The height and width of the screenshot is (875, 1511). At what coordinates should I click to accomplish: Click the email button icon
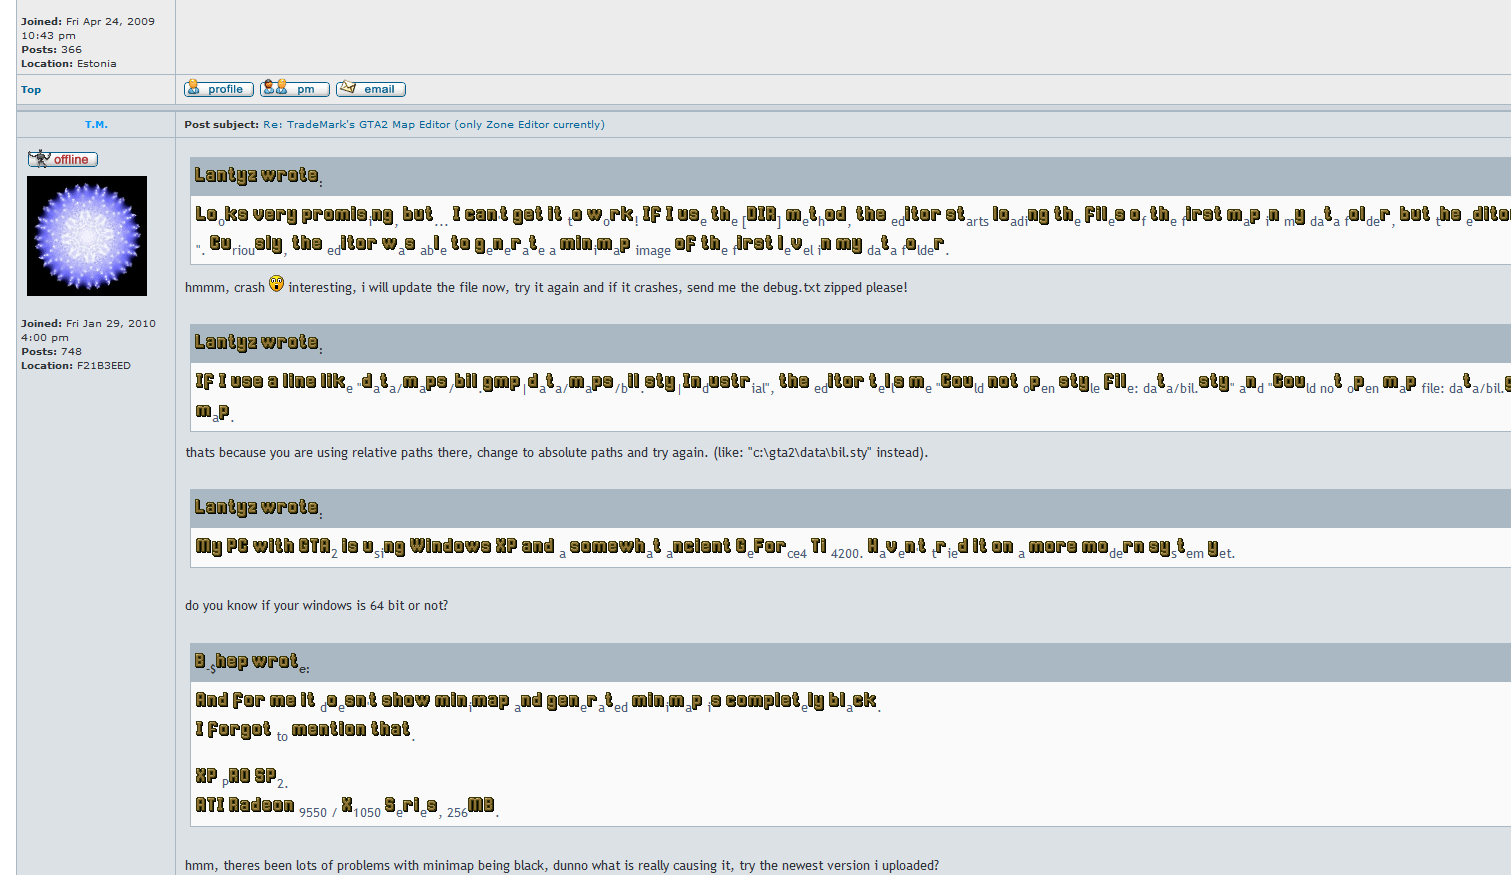(370, 89)
